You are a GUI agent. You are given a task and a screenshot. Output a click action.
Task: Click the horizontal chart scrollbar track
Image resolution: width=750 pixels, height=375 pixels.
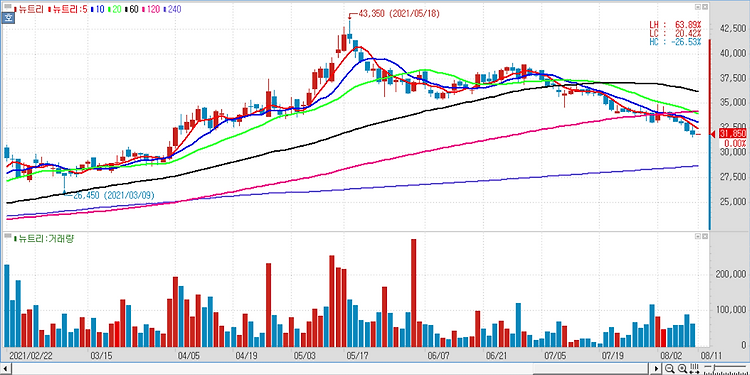pyautogui.click(x=330, y=368)
